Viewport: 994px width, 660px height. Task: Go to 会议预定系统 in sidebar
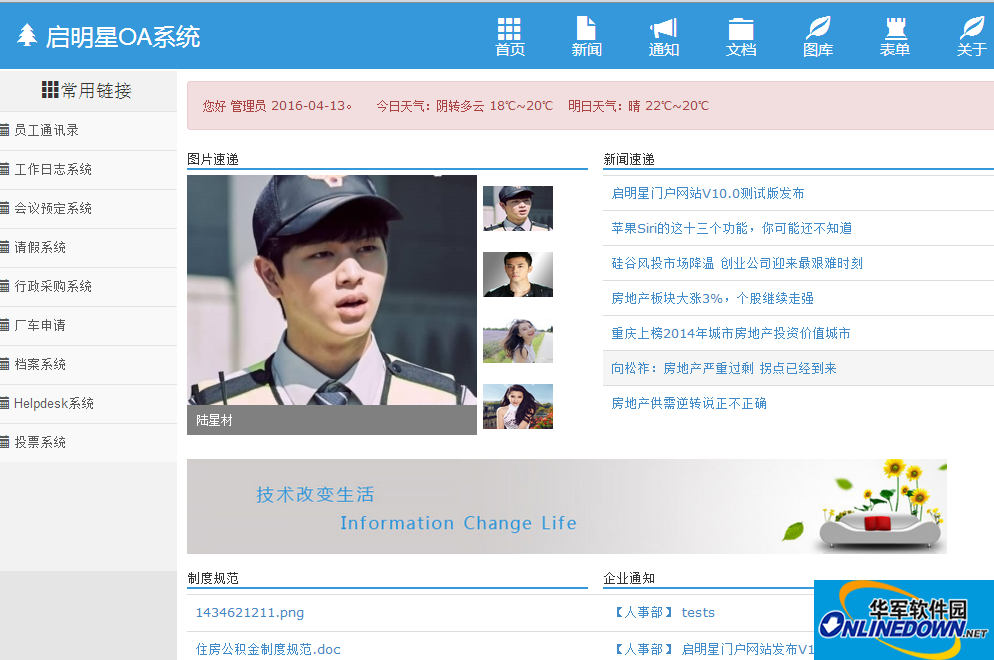tap(53, 208)
